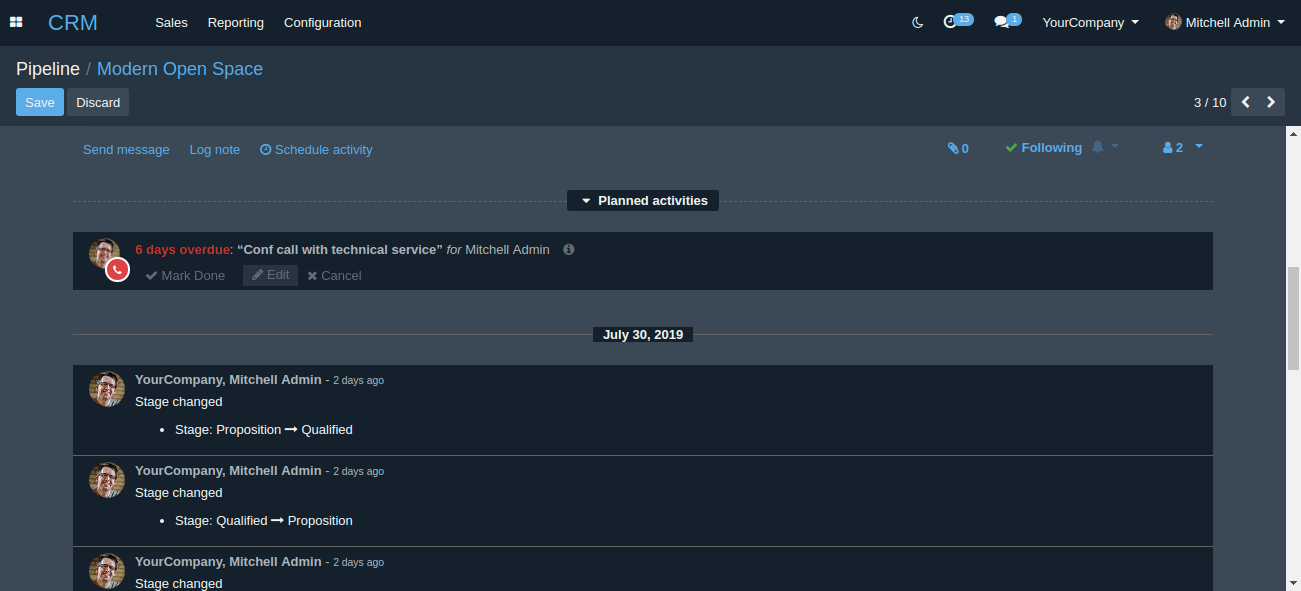The width and height of the screenshot is (1301, 591).
Task: Open Mitchell Admin user menu
Action: tap(1225, 22)
